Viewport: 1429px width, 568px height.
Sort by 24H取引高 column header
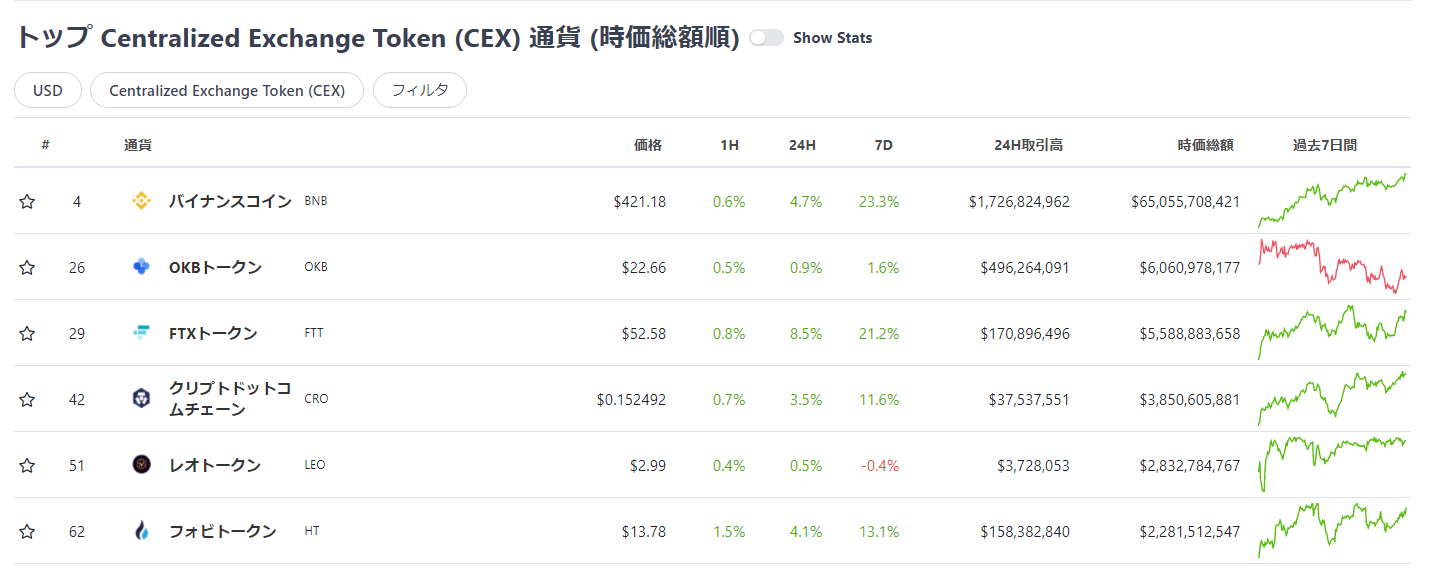coord(1028,145)
